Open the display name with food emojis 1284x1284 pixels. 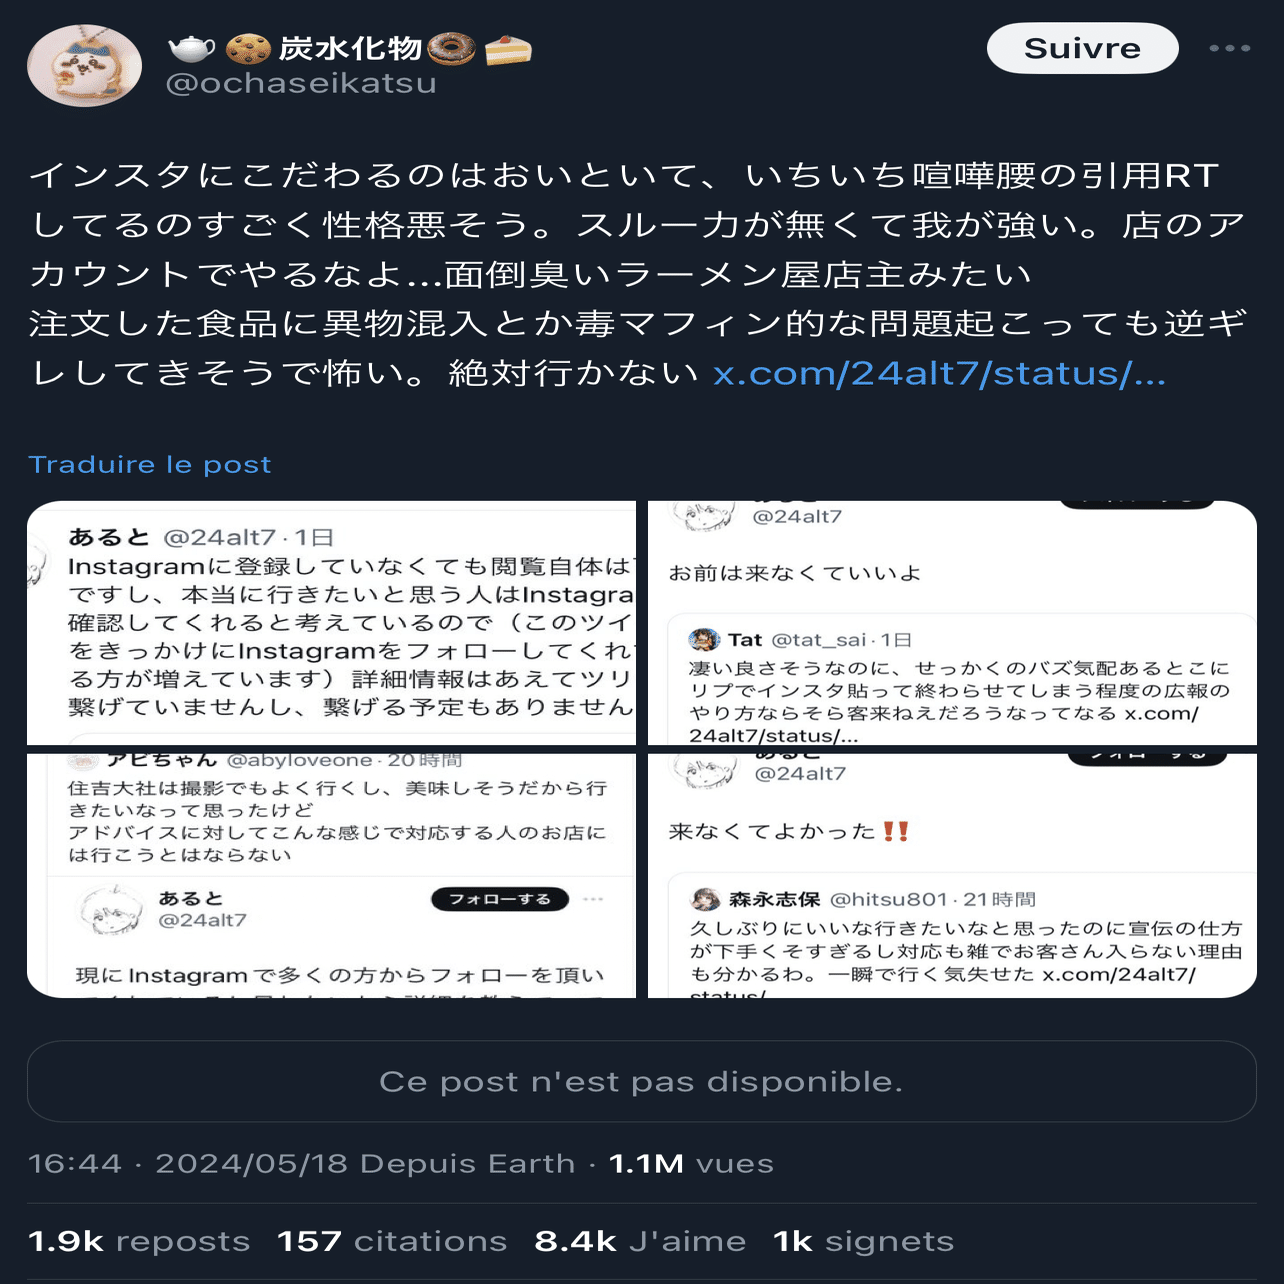pos(350,48)
